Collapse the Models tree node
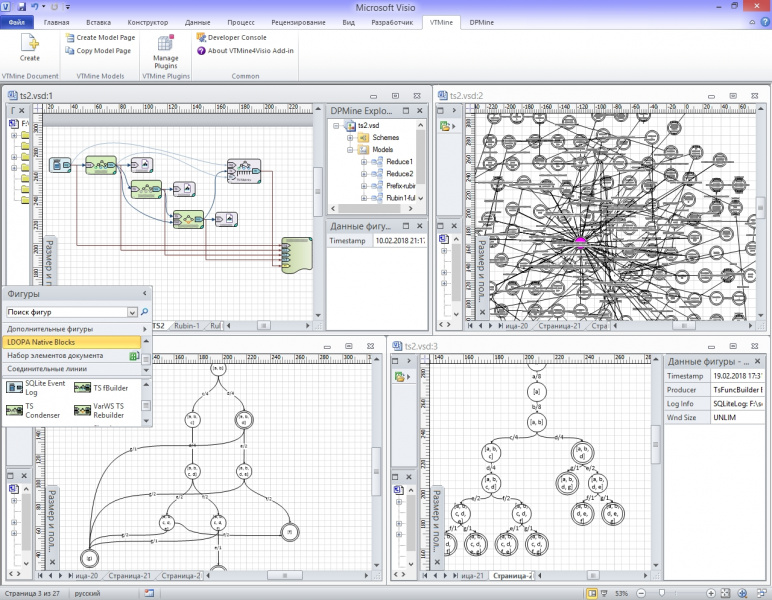This screenshot has height=600, width=772. [x=350, y=150]
